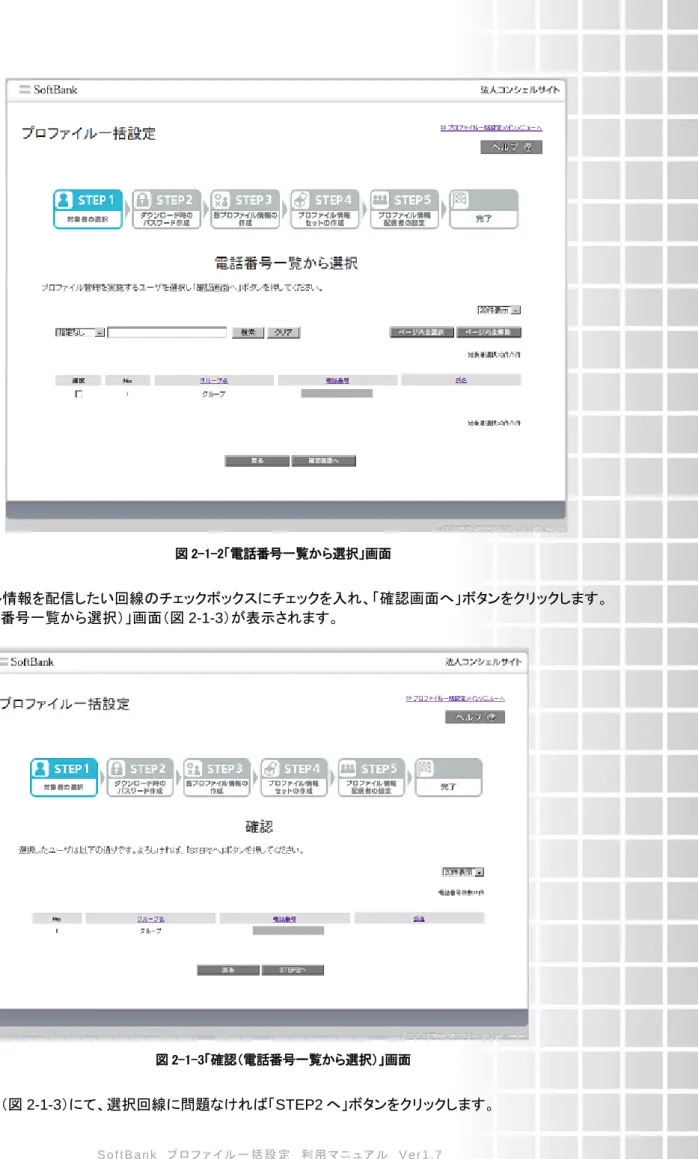The height and width of the screenshot is (1159, 698).
Task: Click グループ cell on 確認 screen
Action: (x=151, y=931)
